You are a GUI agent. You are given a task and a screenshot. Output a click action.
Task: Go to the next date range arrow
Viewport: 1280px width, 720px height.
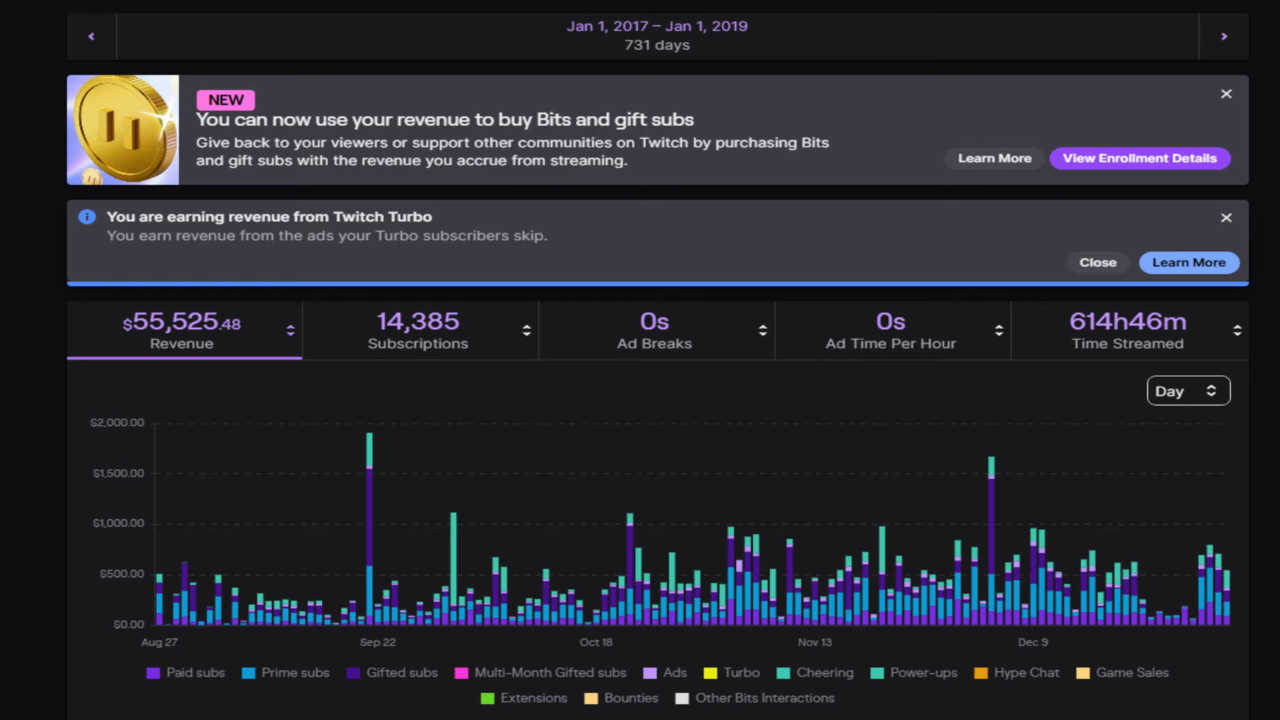[x=1223, y=37]
